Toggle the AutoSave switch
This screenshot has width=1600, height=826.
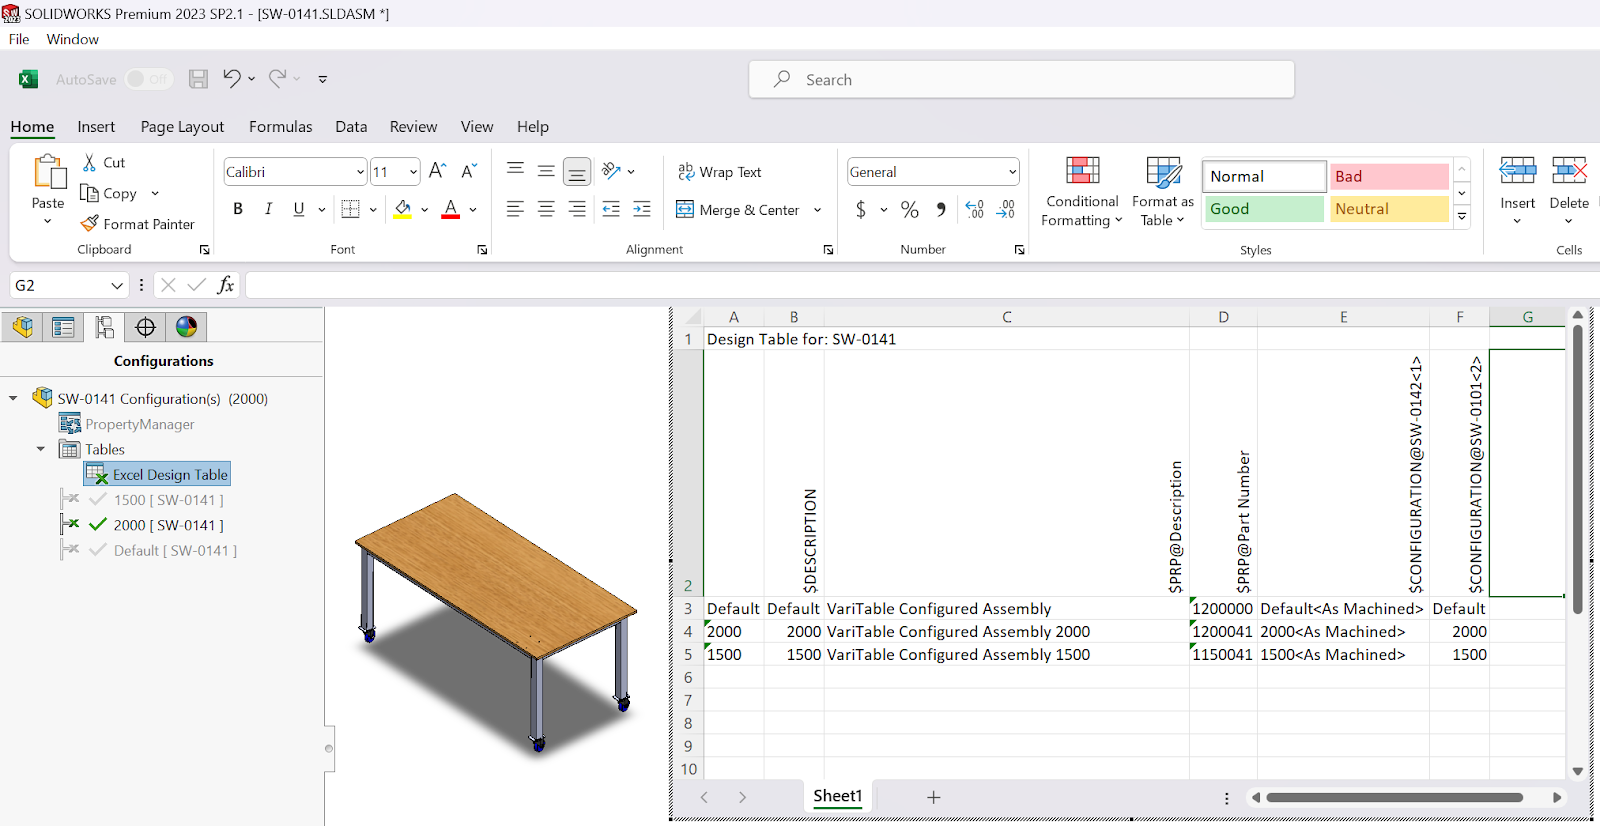coord(149,79)
